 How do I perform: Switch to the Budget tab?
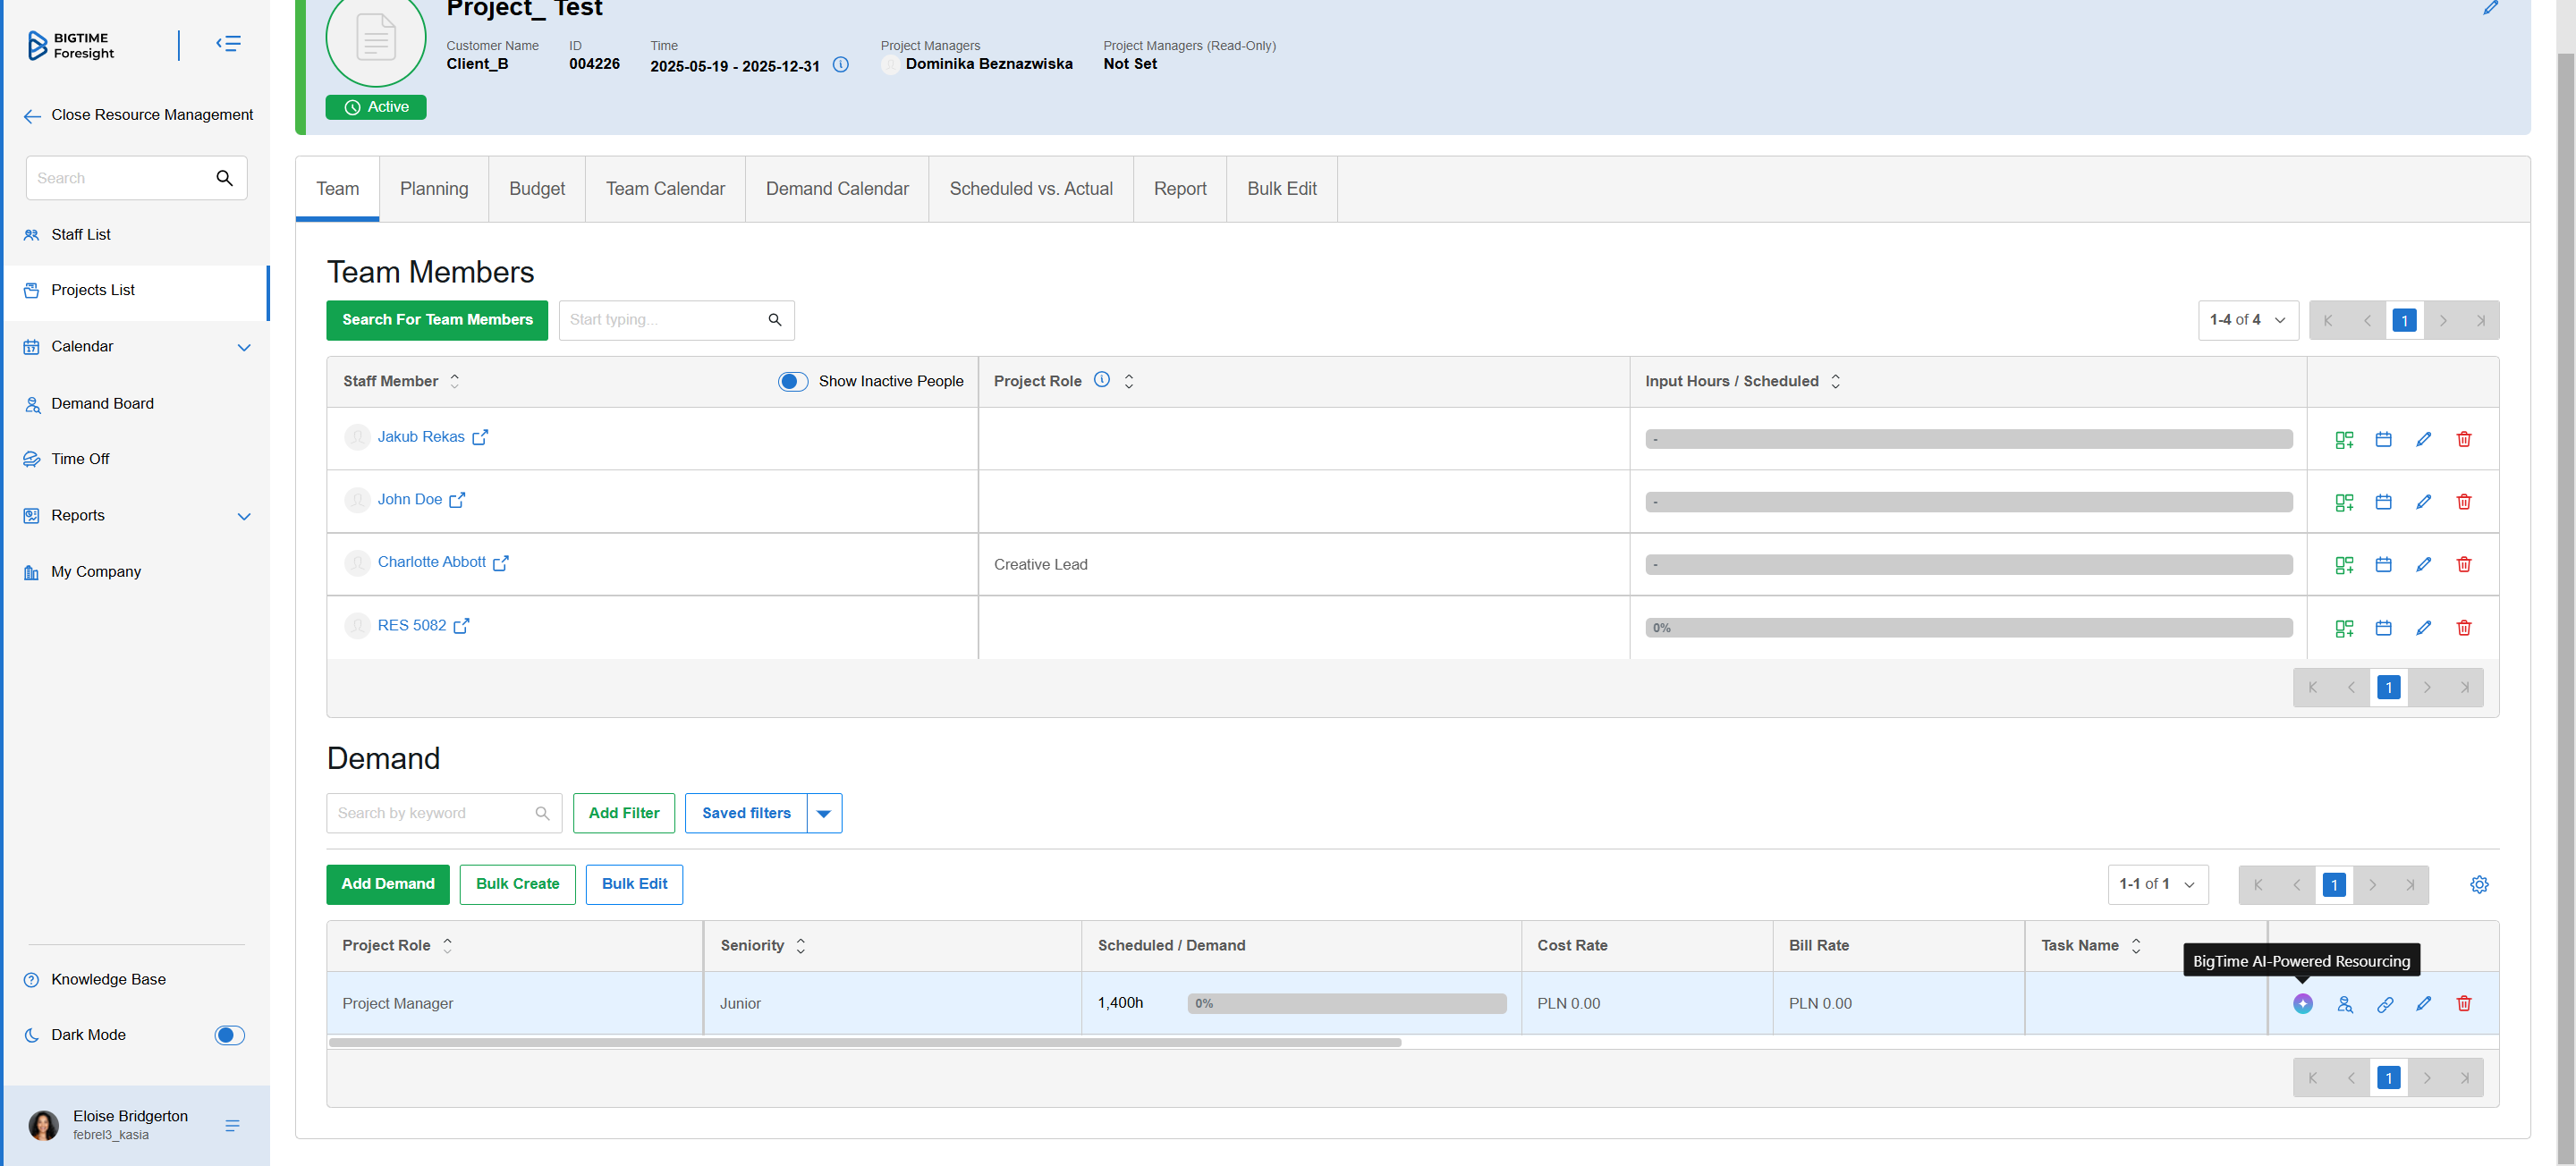click(537, 189)
